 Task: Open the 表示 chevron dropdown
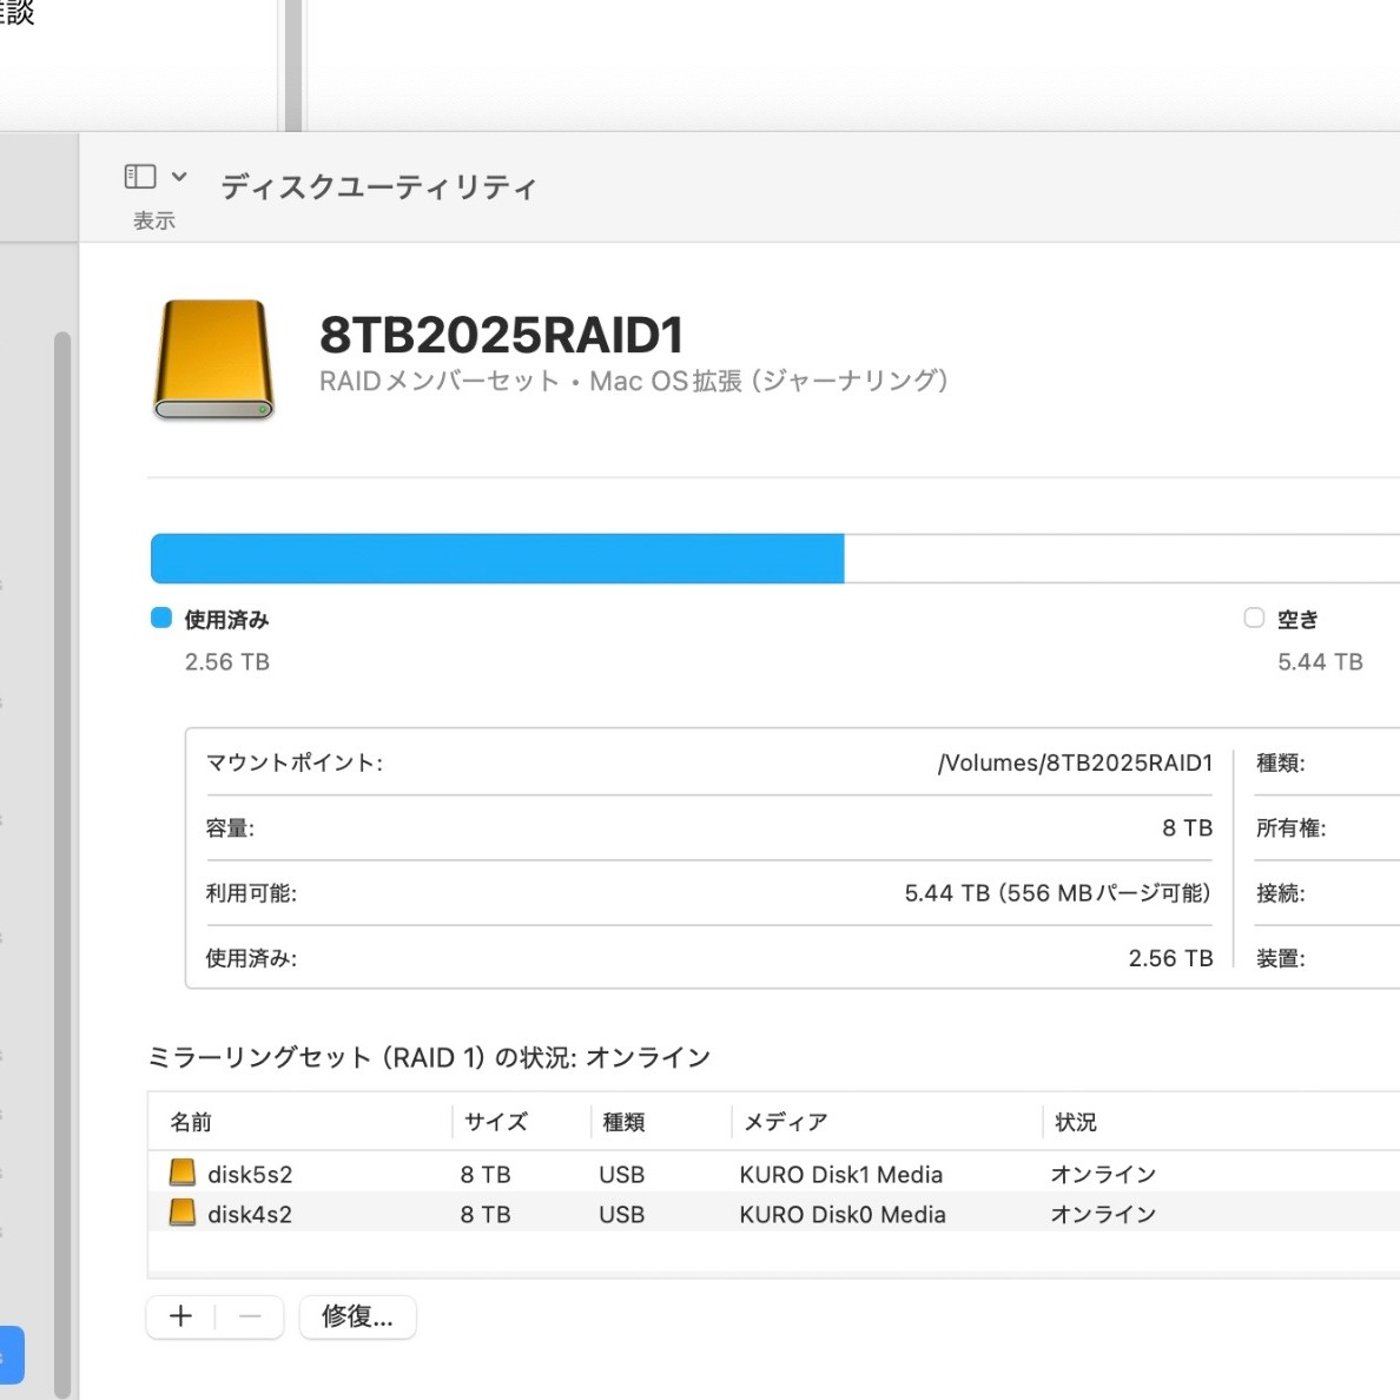179,177
